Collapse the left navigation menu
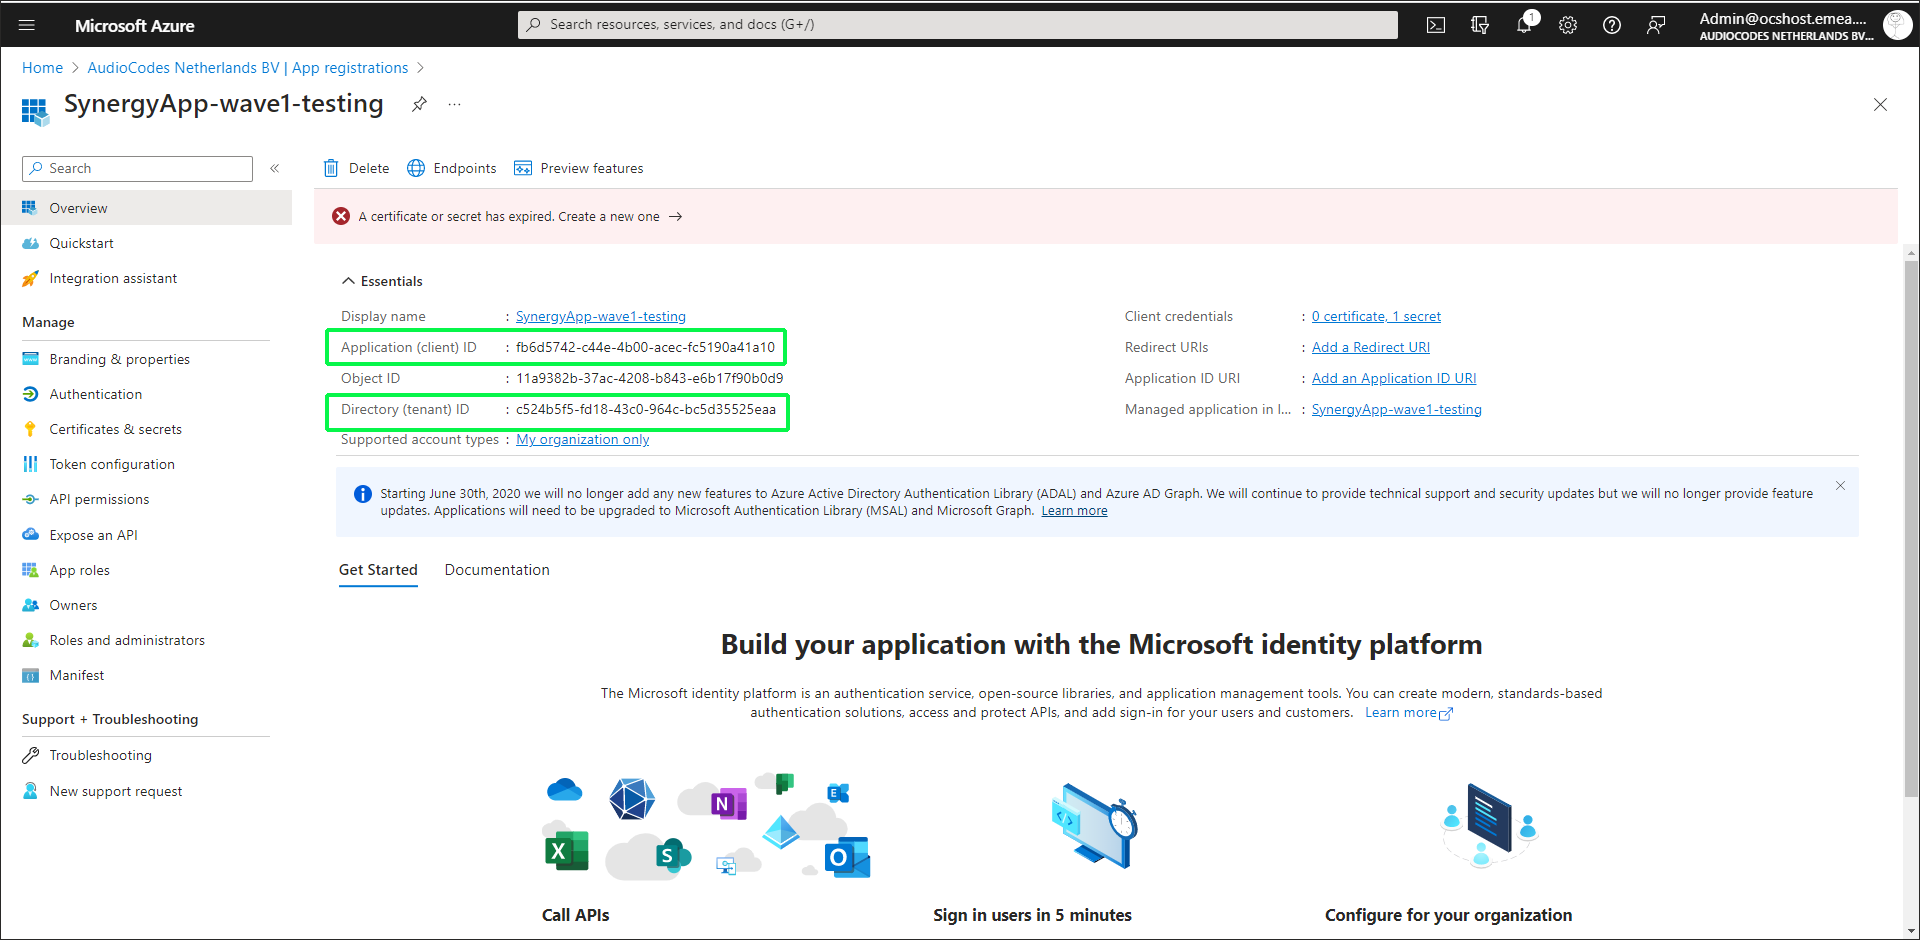Screen dimensions: 1920x940 (275, 168)
